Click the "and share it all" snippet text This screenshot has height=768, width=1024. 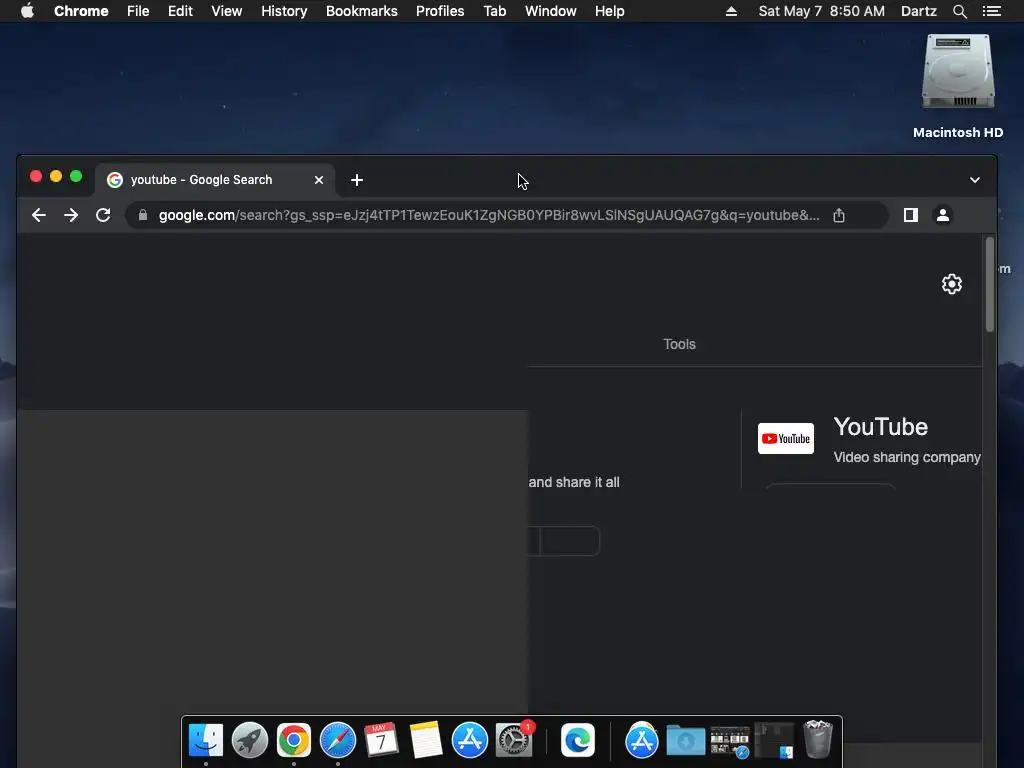point(574,482)
